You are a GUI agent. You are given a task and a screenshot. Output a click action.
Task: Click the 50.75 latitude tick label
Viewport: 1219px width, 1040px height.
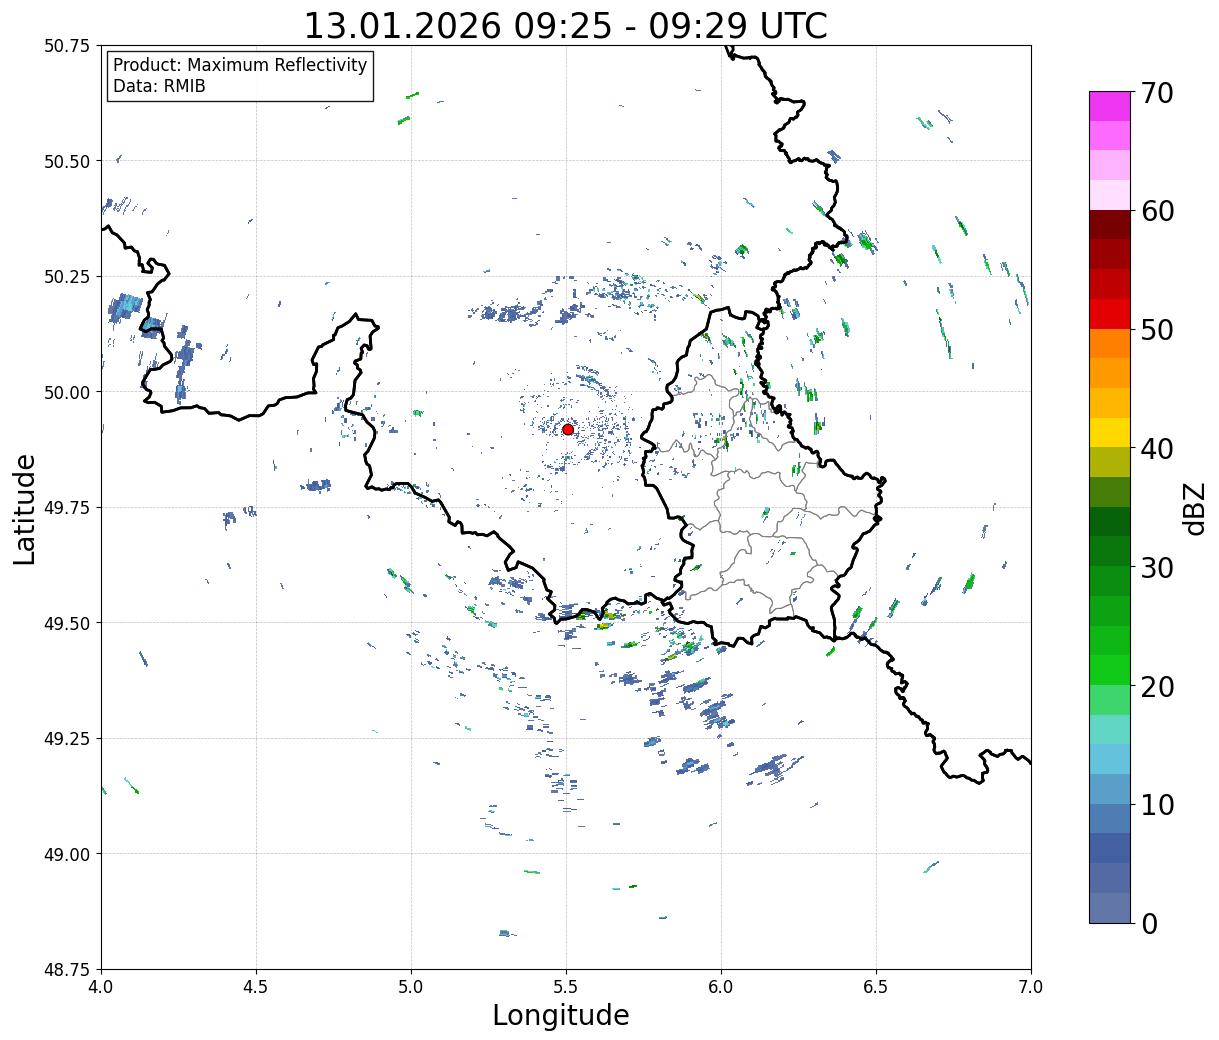pyautogui.click(x=66, y=46)
